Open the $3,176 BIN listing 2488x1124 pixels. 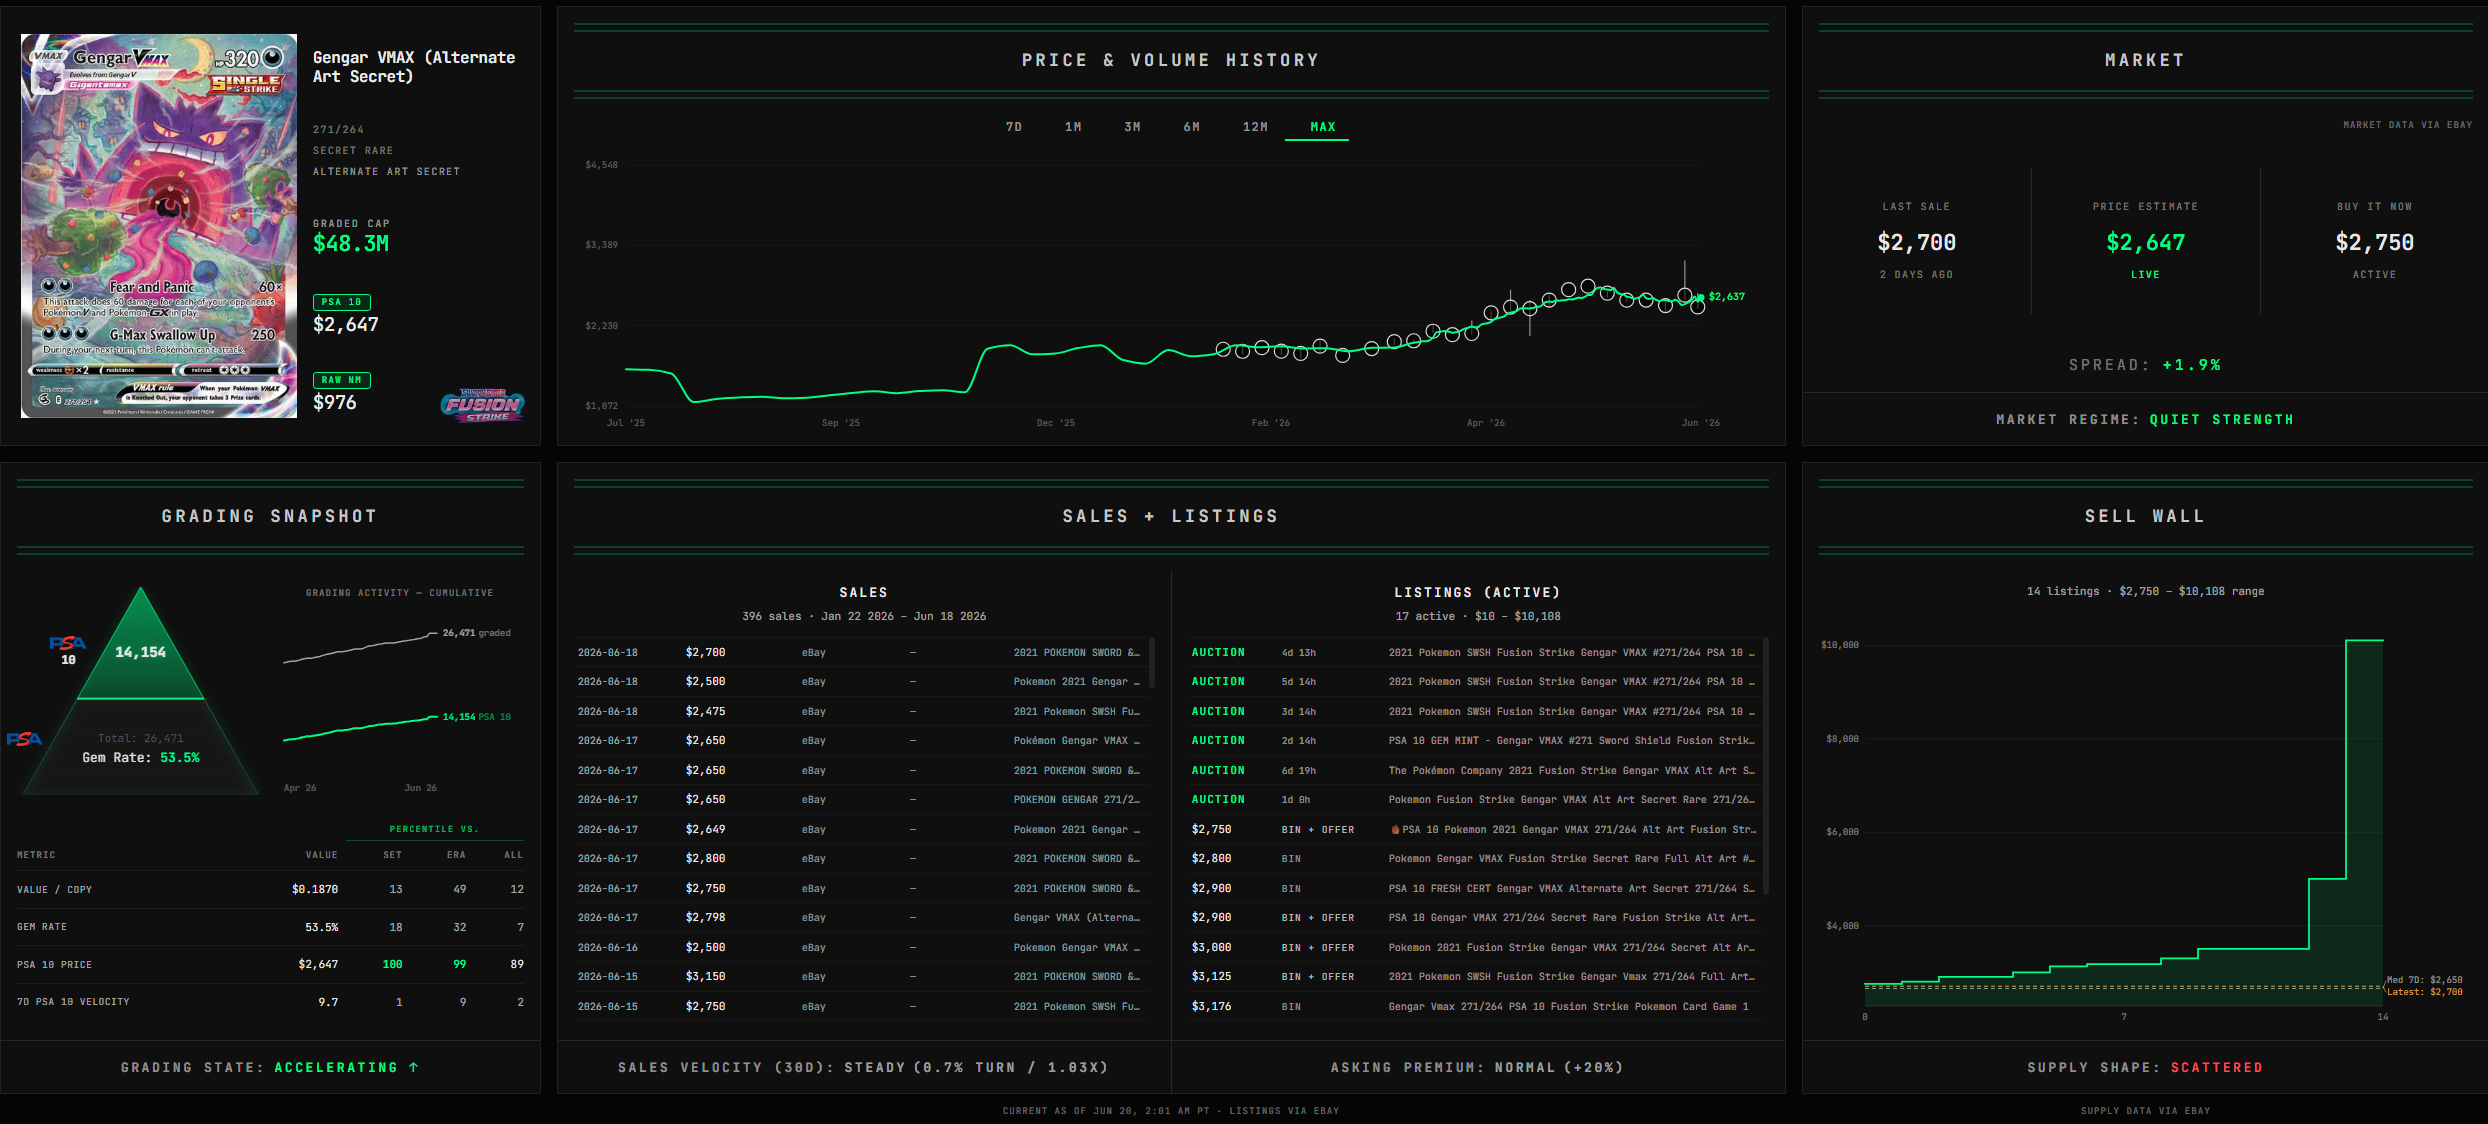click(1473, 1007)
